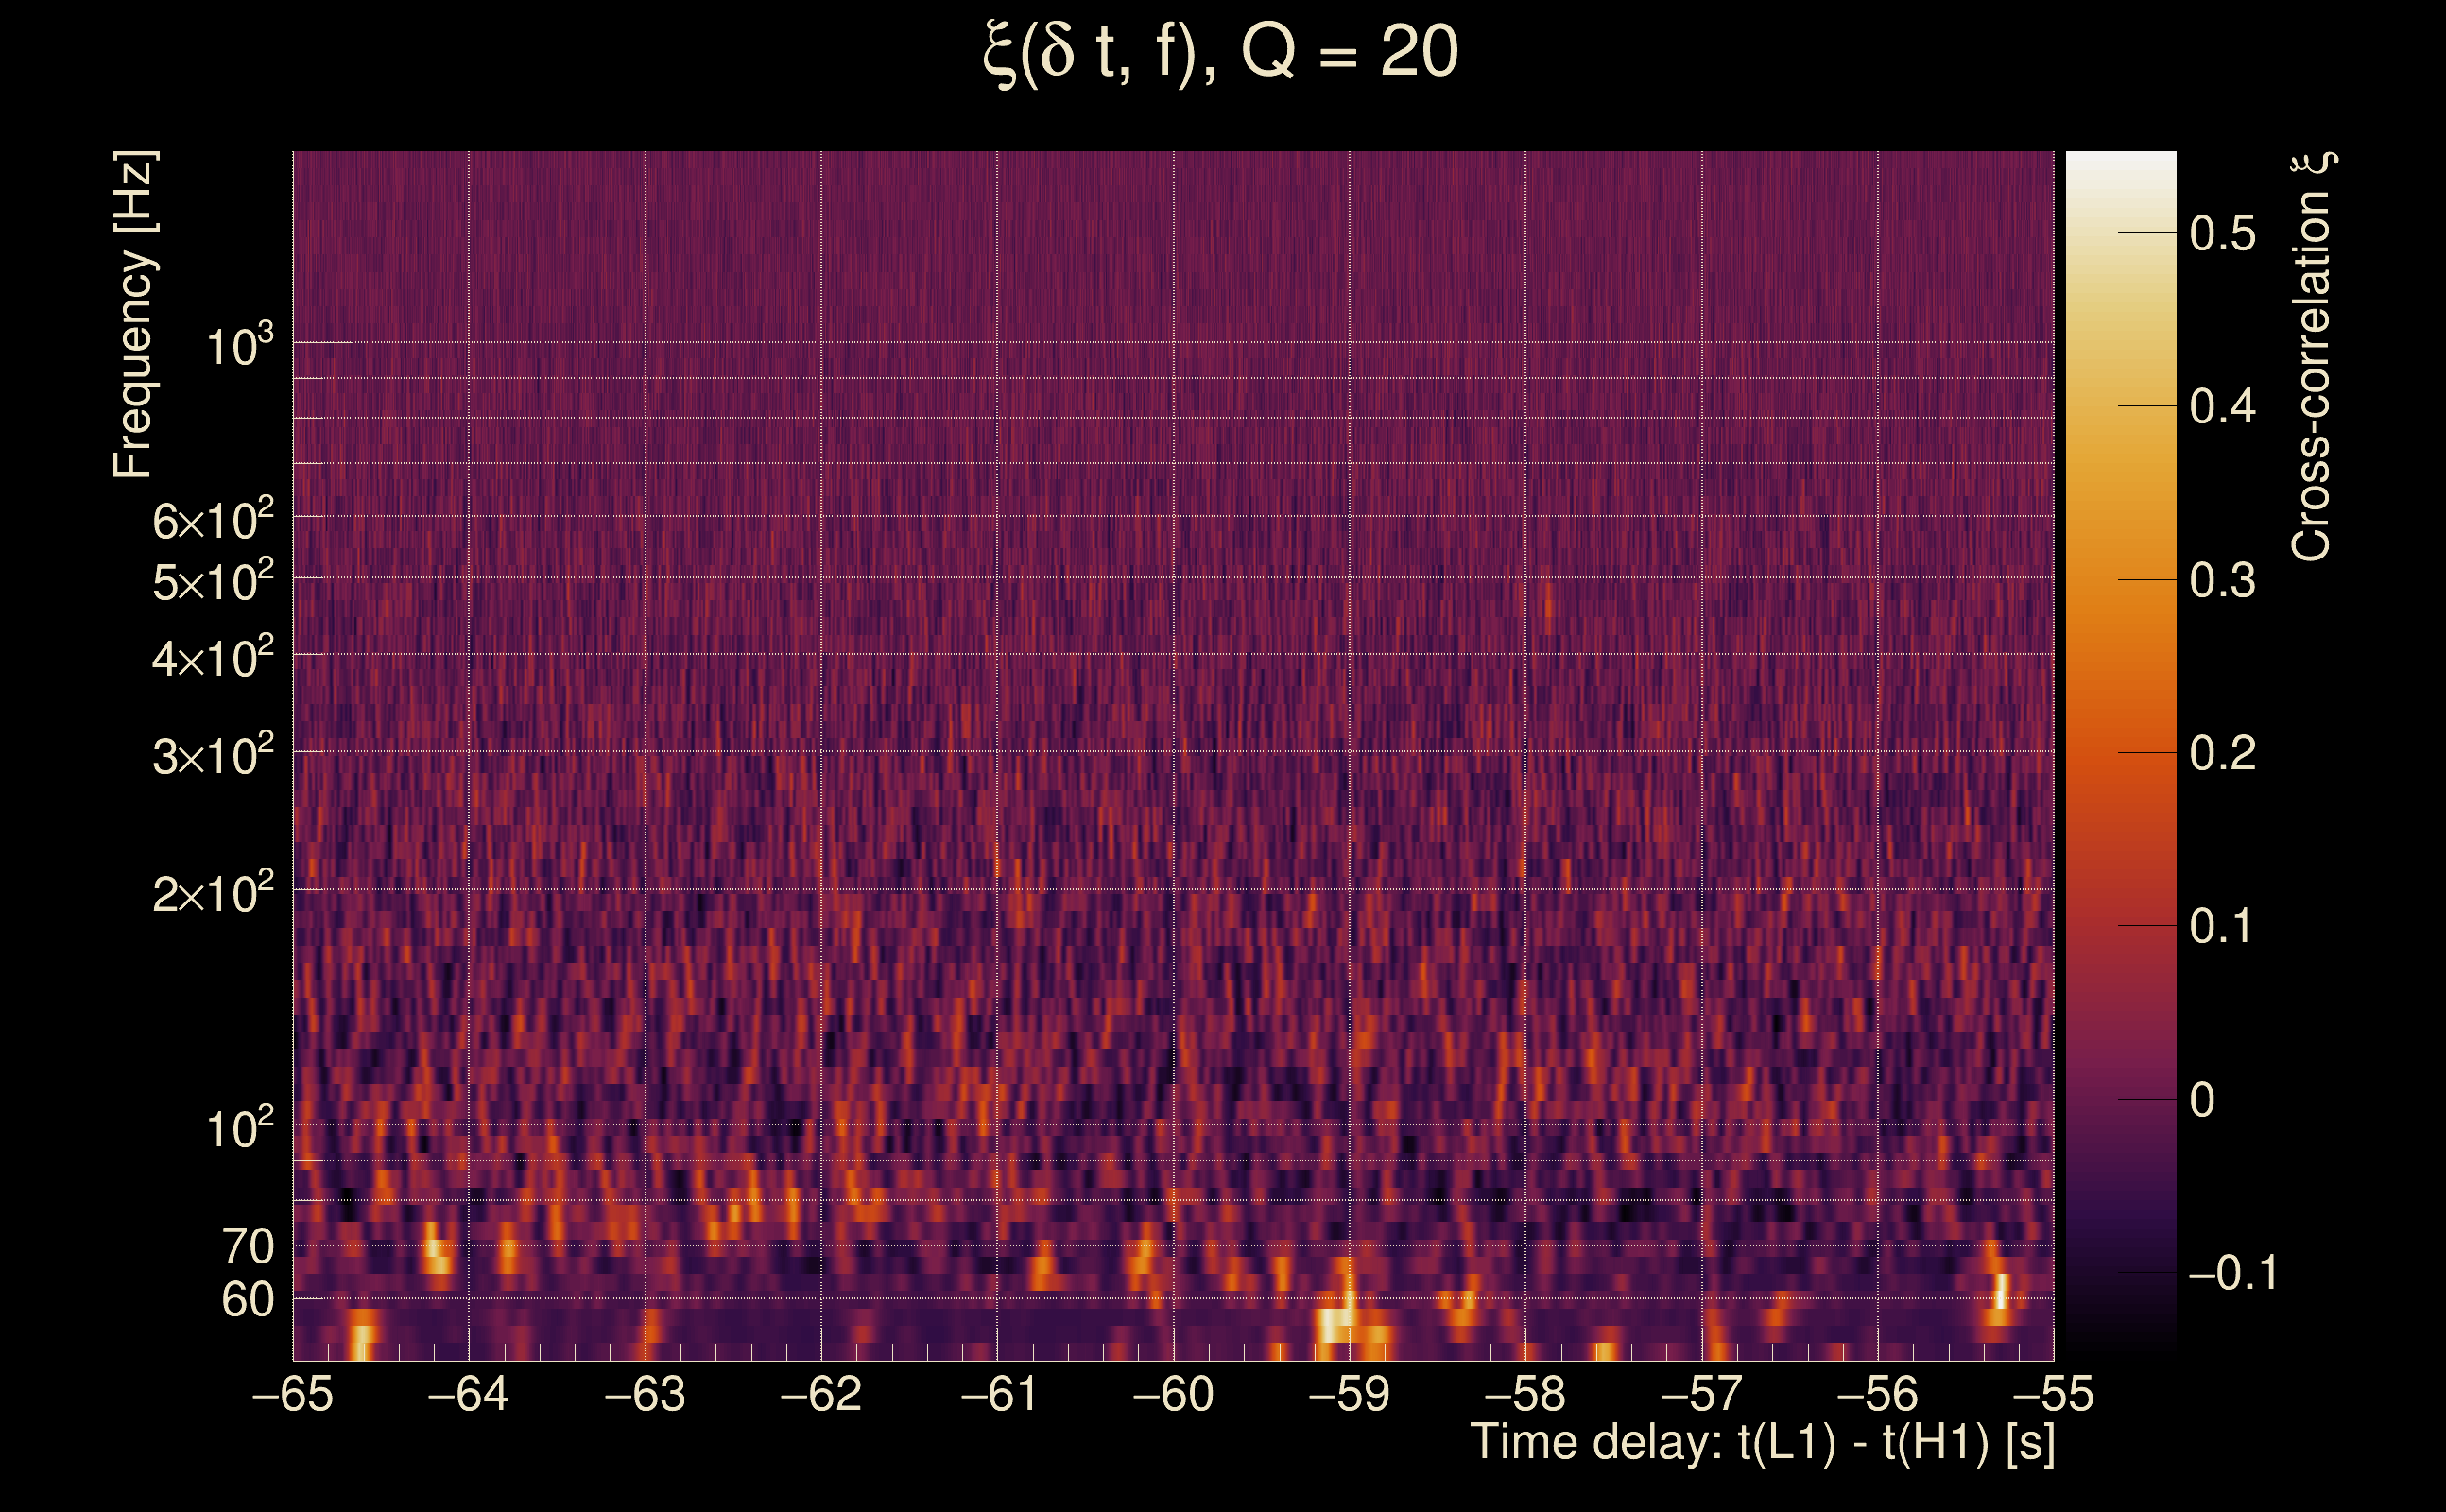
Task: Click the bright spot near –55.3 s at 60 Hz
Action: pos(2001,1290)
